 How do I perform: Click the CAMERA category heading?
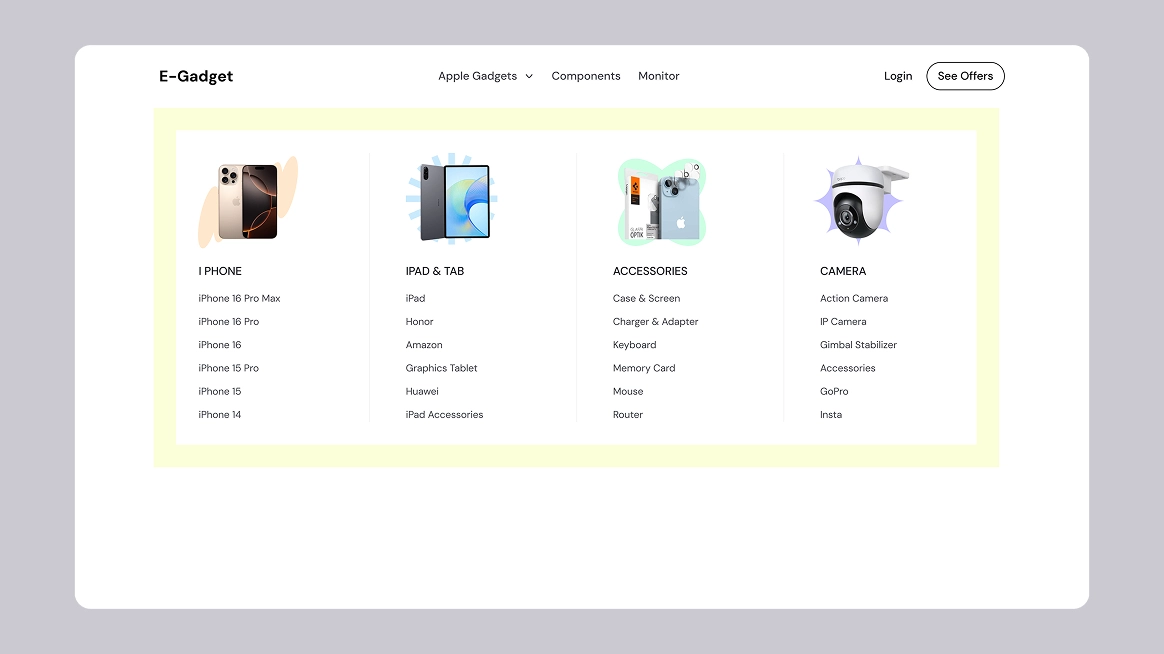[x=843, y=271]
